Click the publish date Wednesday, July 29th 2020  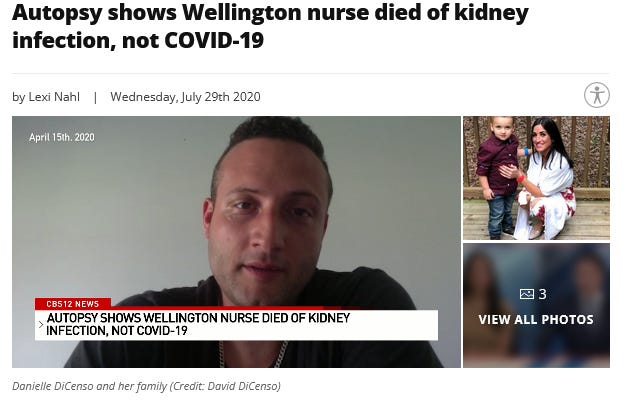(x=185, y=97)
